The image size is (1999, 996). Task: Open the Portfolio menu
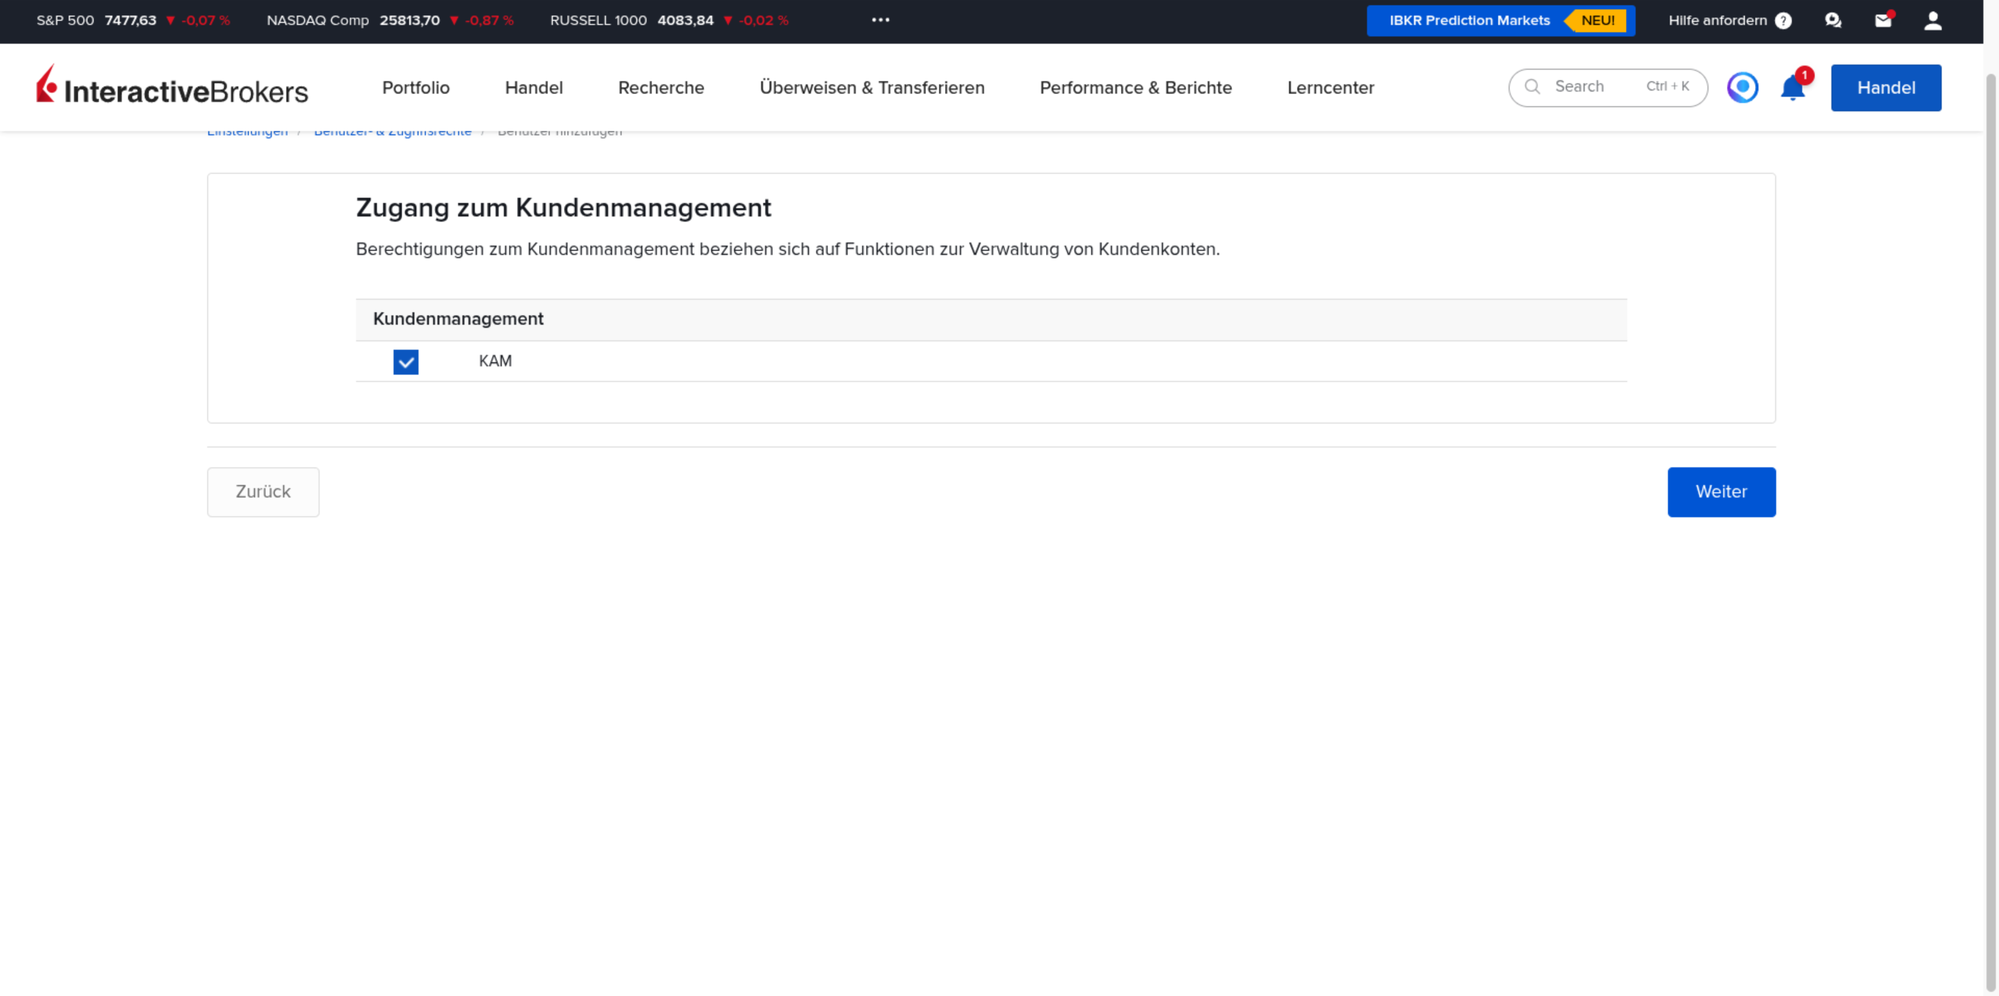416,88
